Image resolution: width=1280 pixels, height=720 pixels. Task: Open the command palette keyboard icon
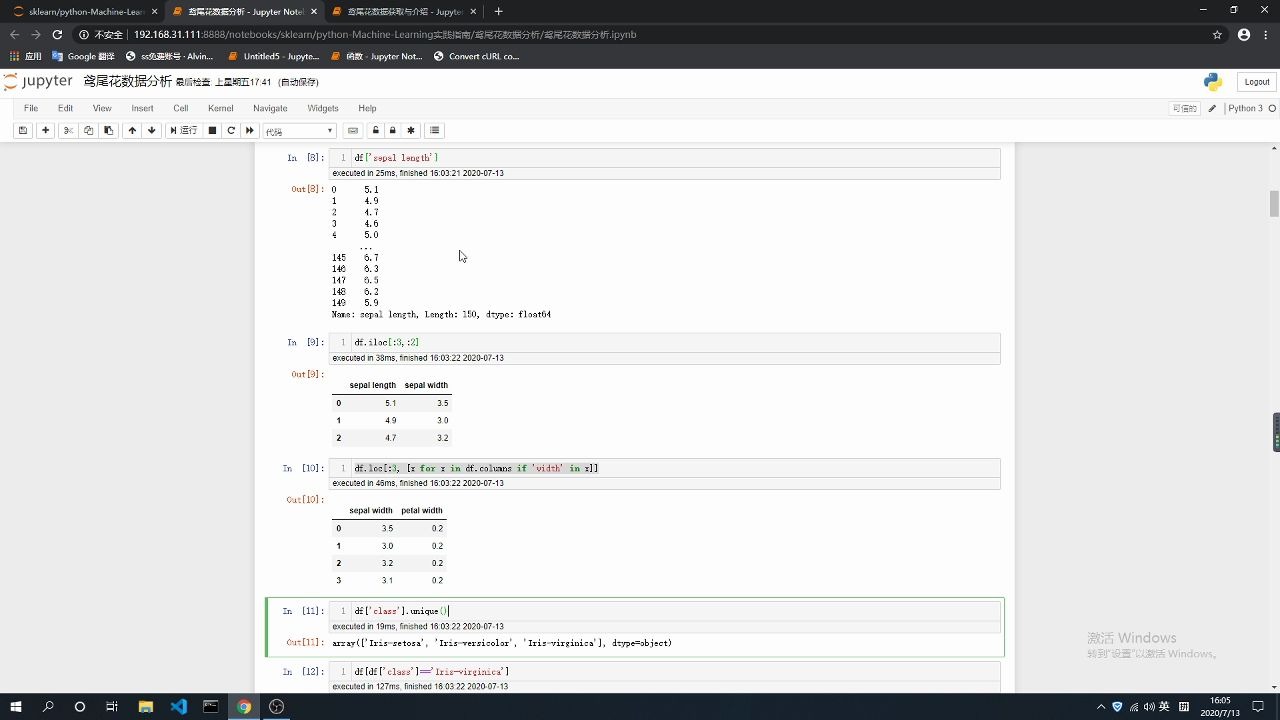352,130
